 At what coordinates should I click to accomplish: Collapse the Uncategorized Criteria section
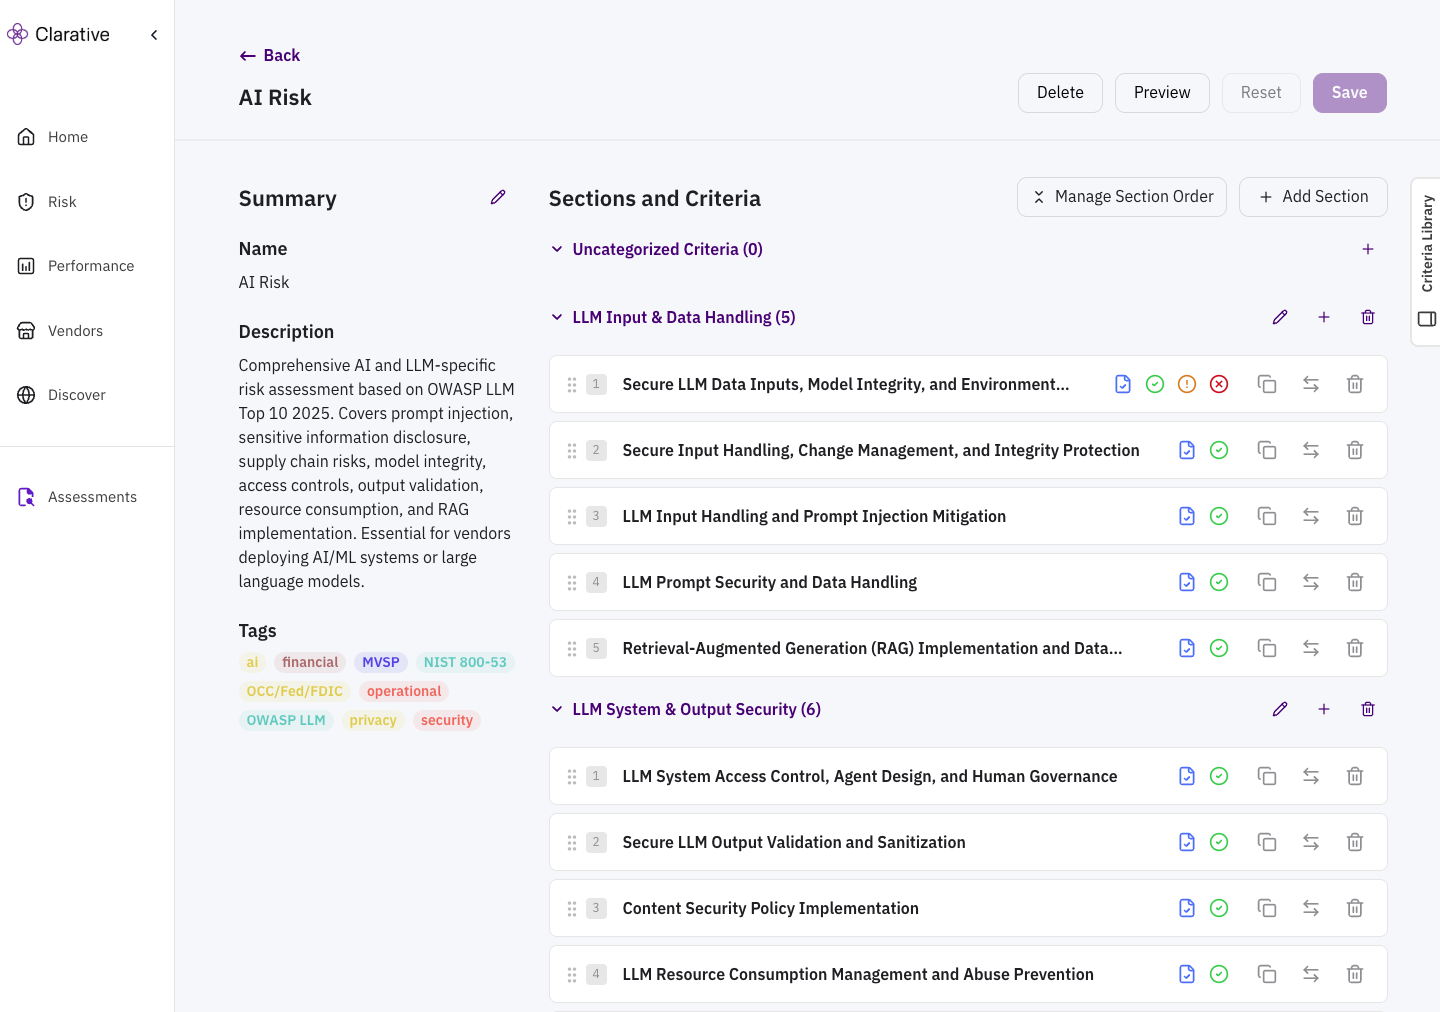point(557,249)
